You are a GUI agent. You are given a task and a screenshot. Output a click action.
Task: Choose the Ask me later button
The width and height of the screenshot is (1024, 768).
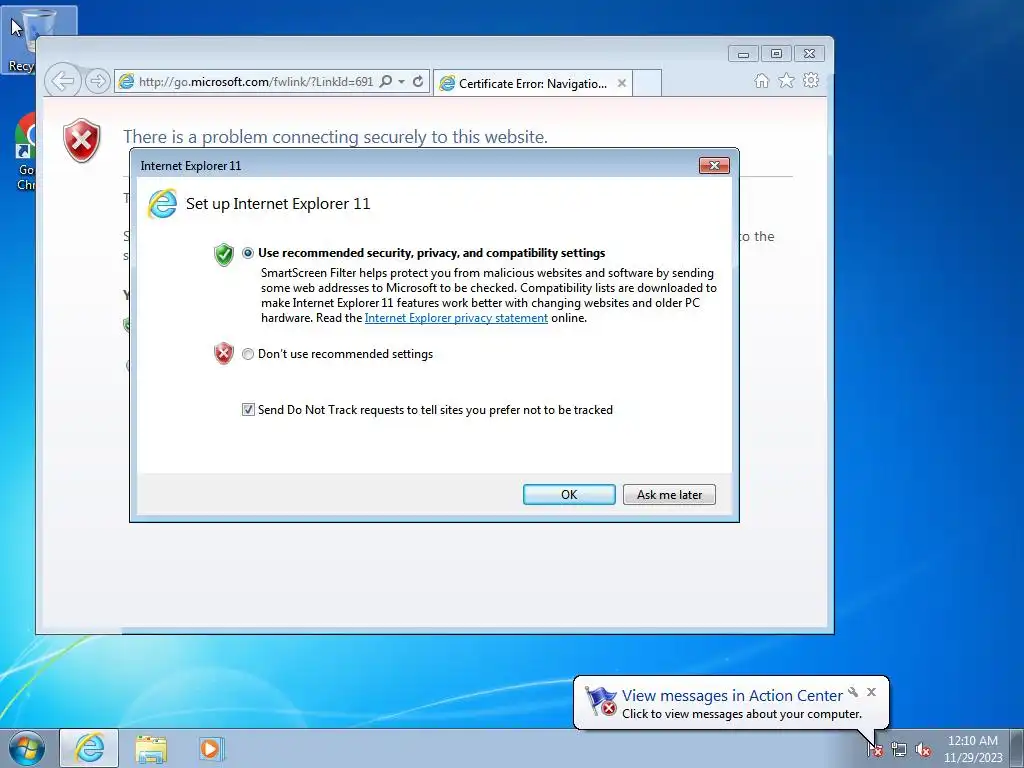pyautogui.click(x=669, y=494)
